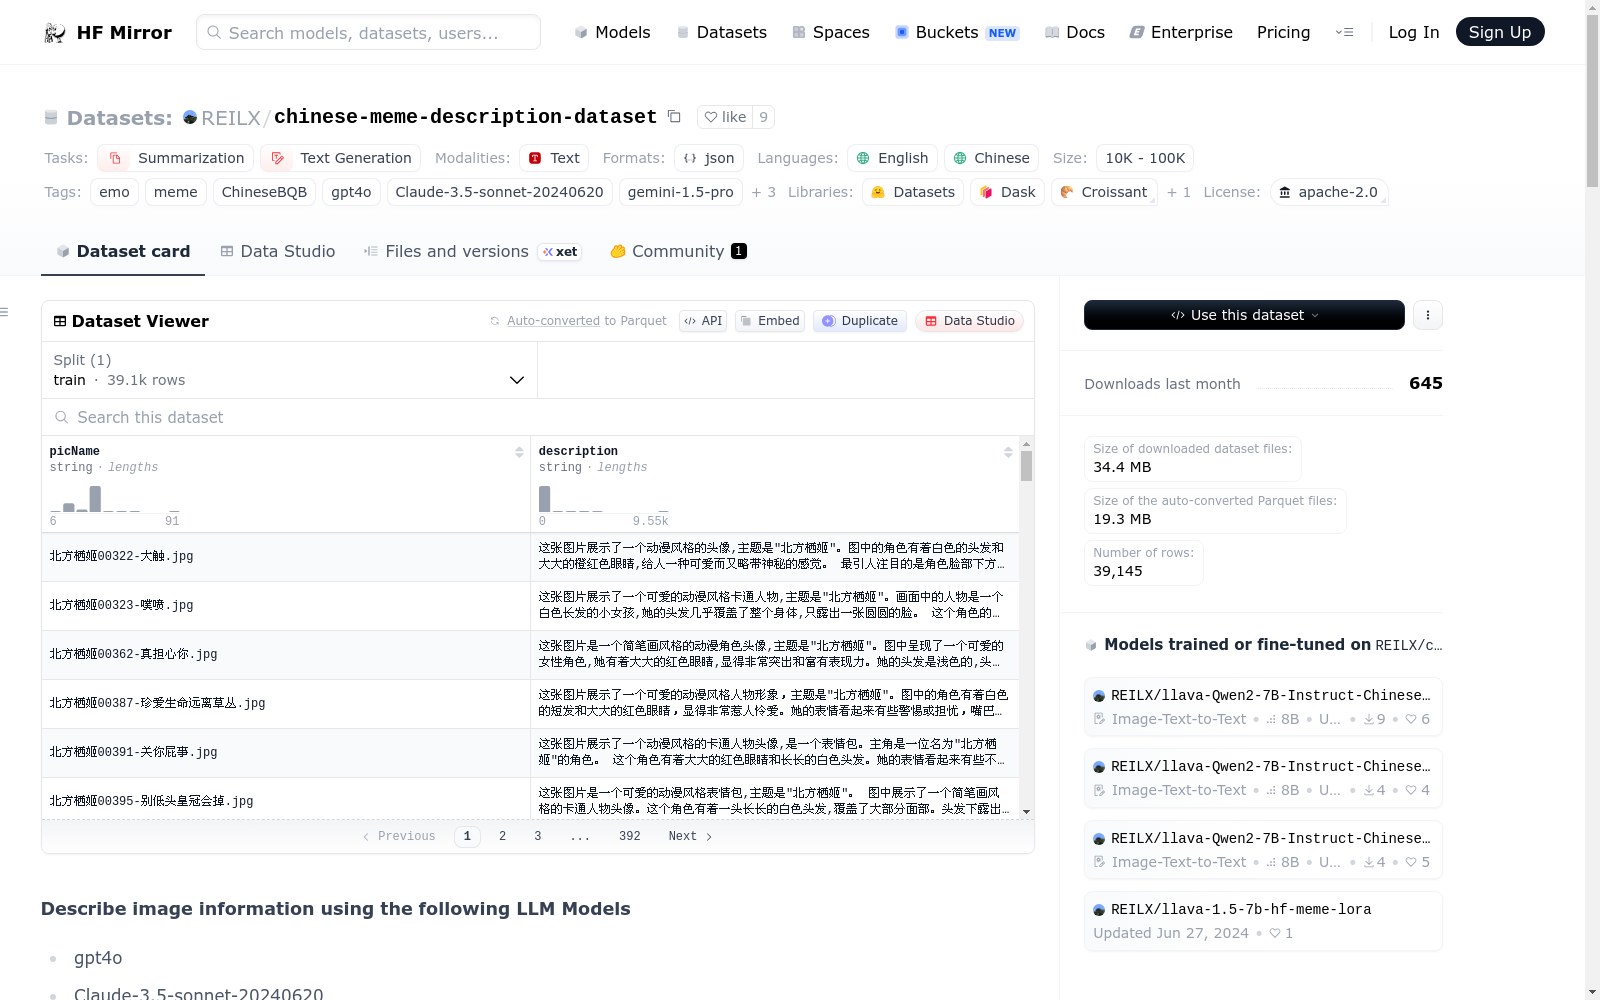
Task: Open the Enterprise nav item
Action: (1181, 33)
